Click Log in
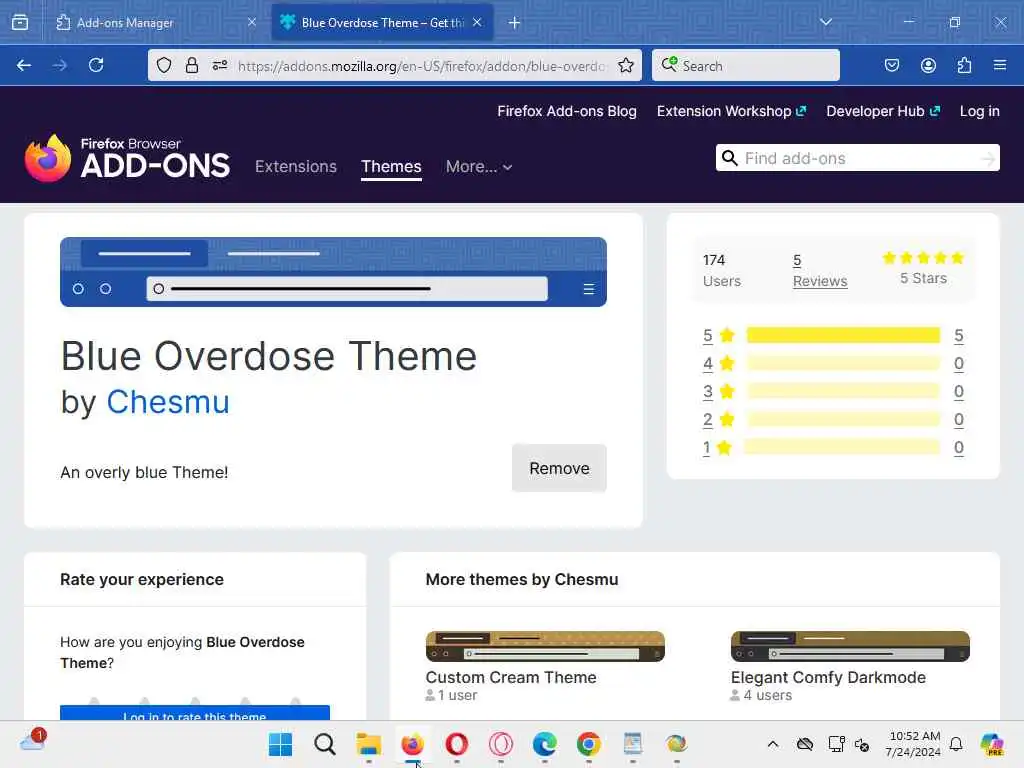Screen dimensions: 1024x768 click(980, 111)
